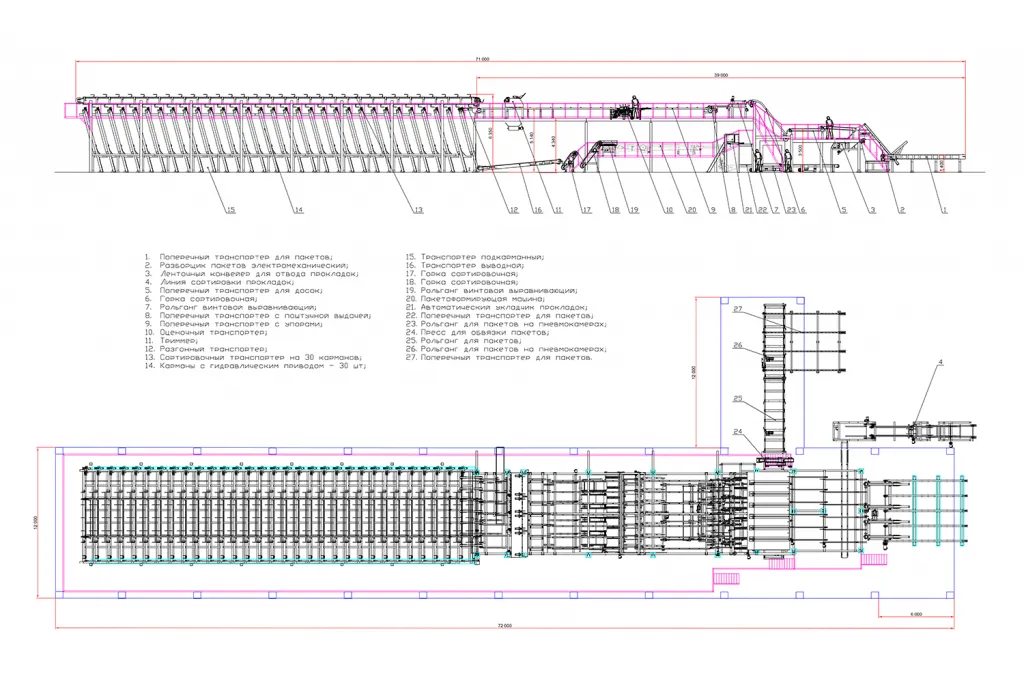Viewport: 1024px width, 683px height.
Task: Click legend entry 10 'Оценочный транспортер'
Action: pos(206,332)
